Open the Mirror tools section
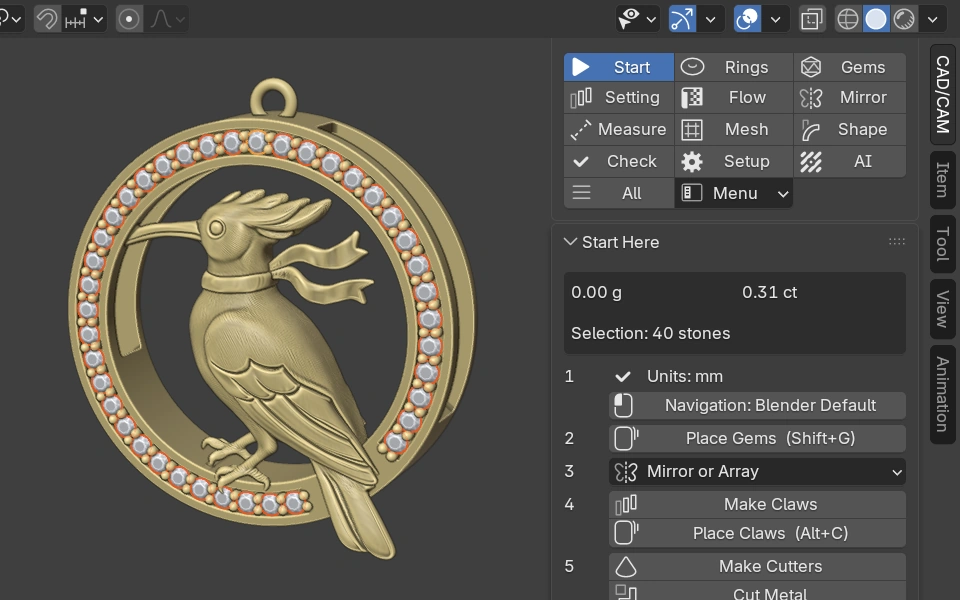This screenshot has width=960, height=600. [850, 98]
